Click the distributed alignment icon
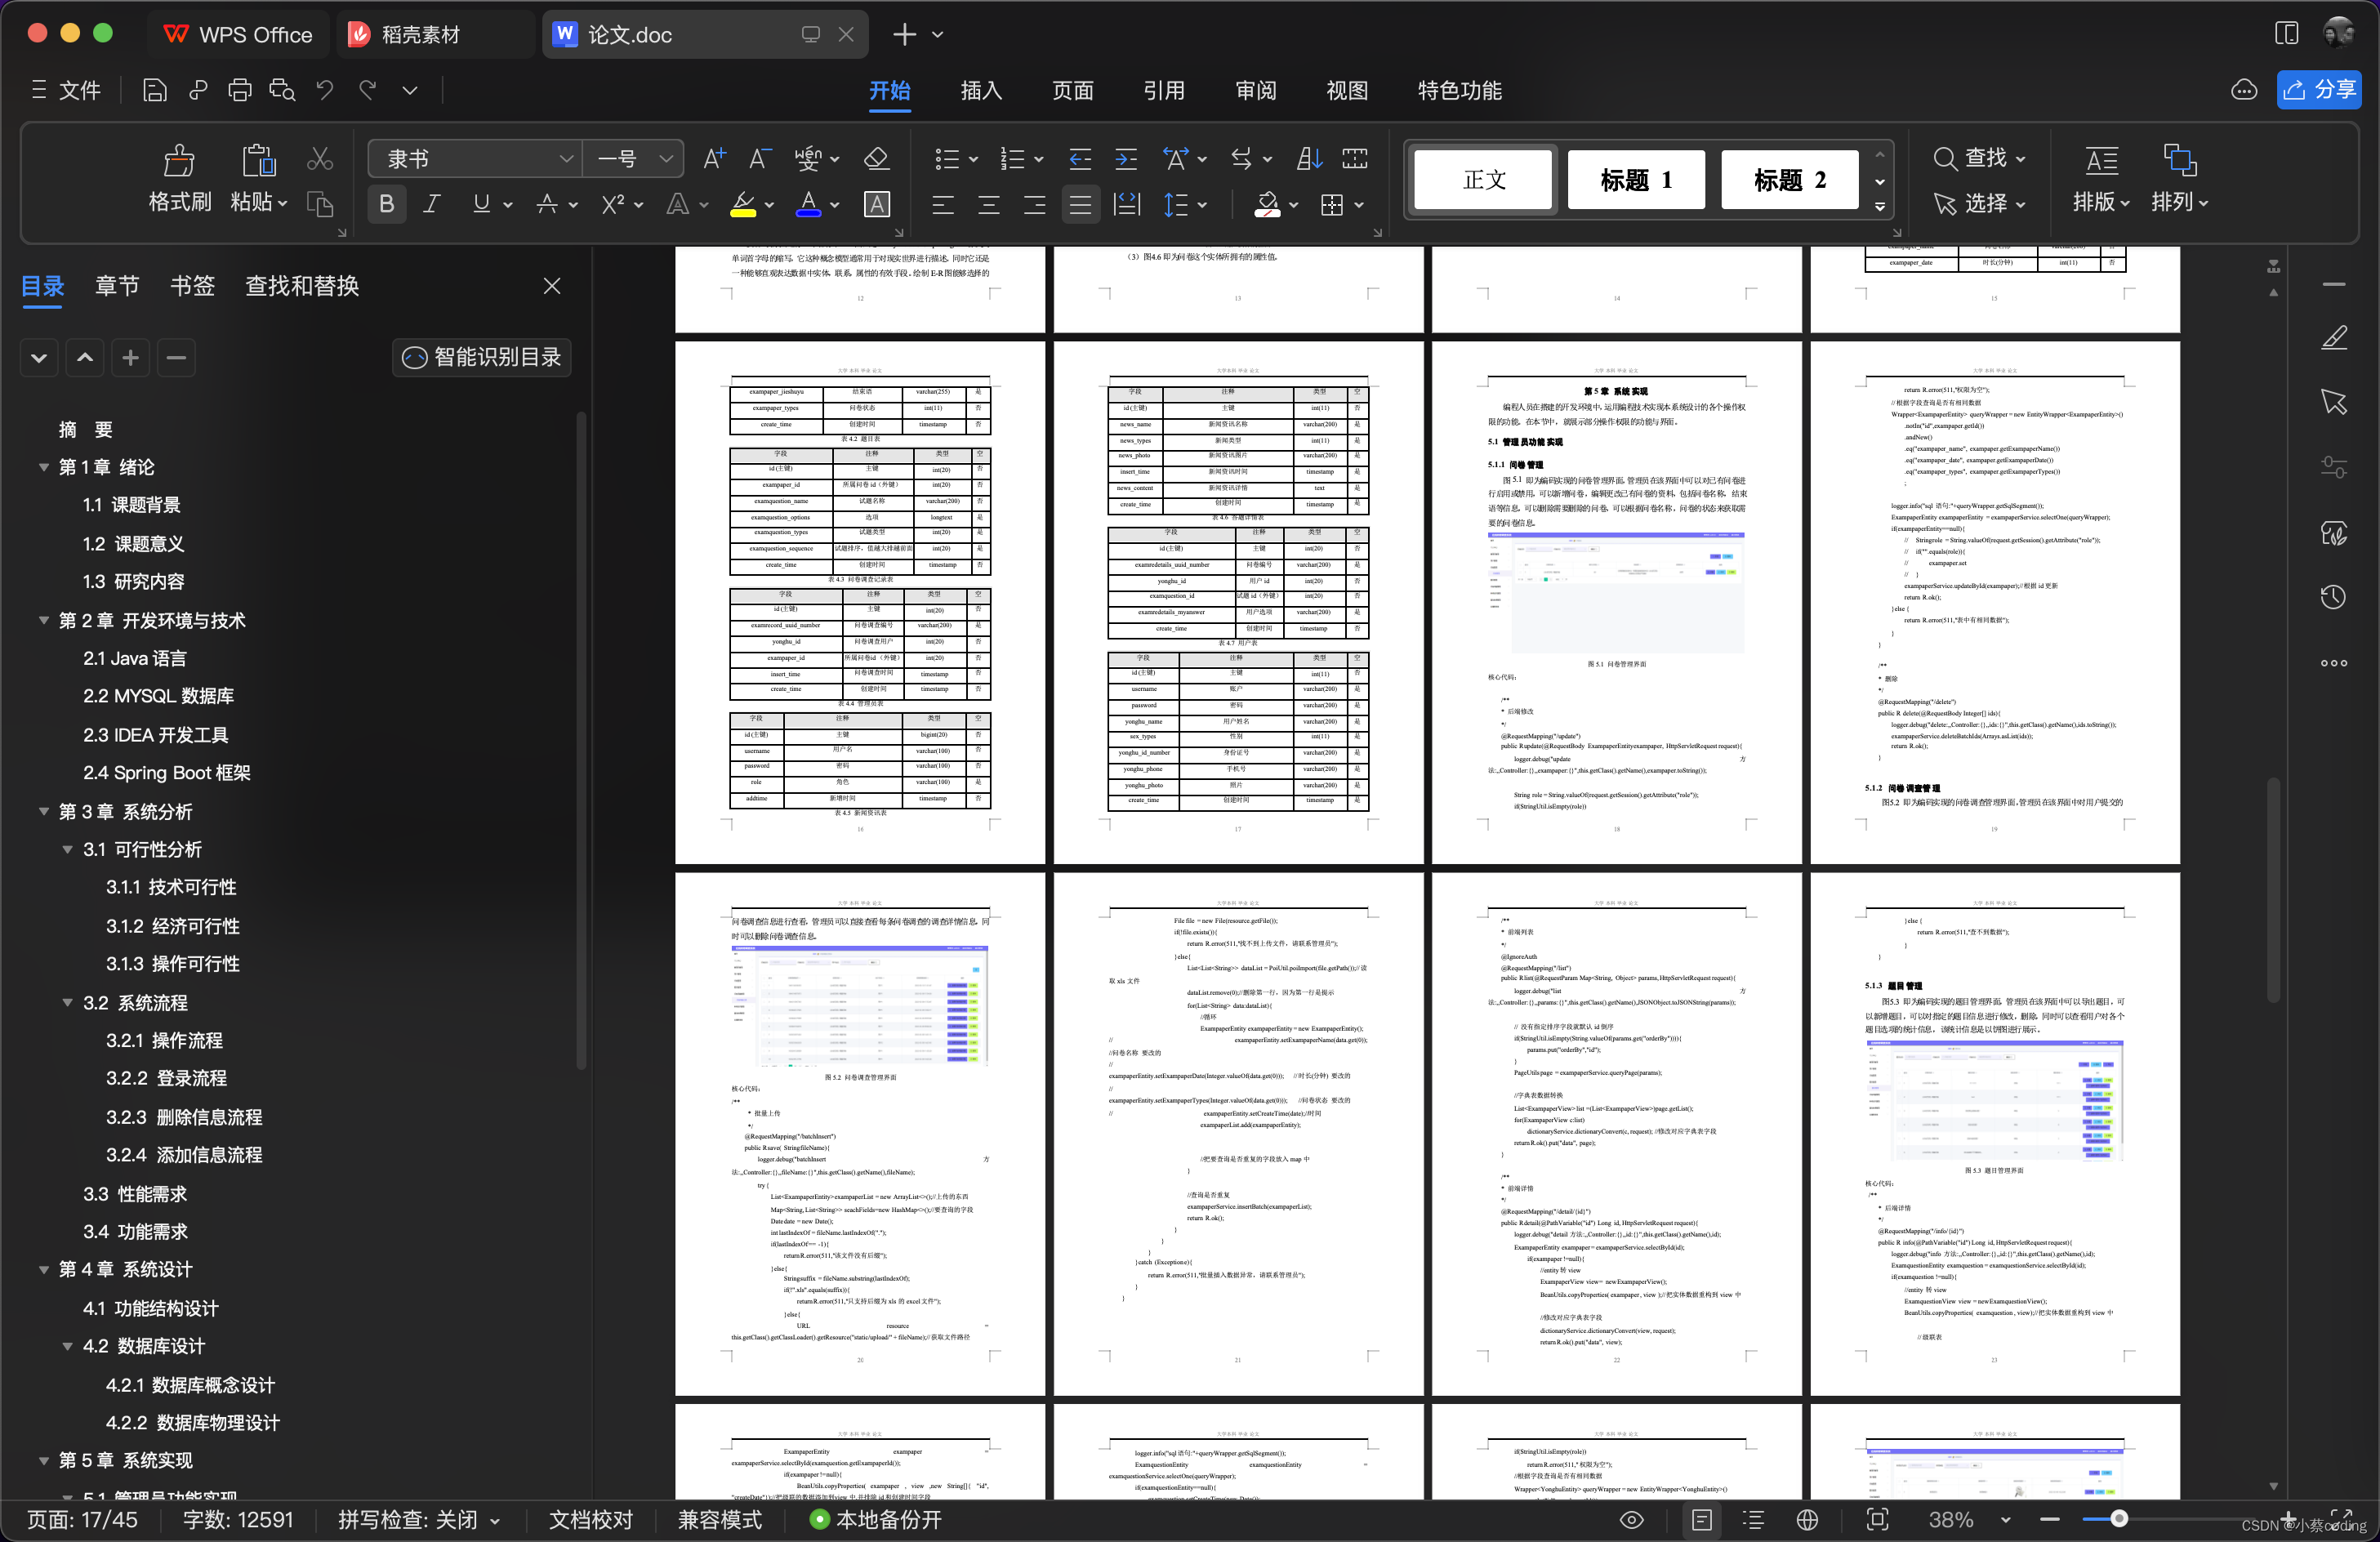The height and width of the screenshot is (1542, 2380). tap(1127, 205)
